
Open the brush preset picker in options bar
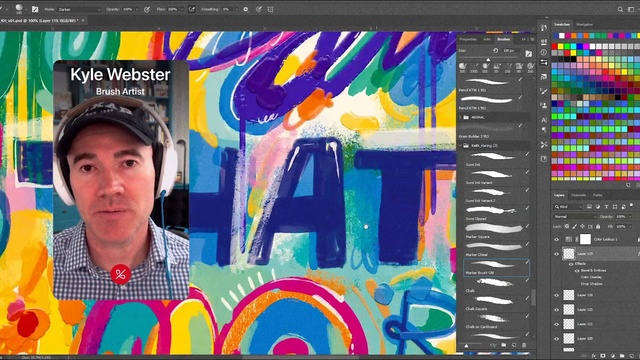19,9
